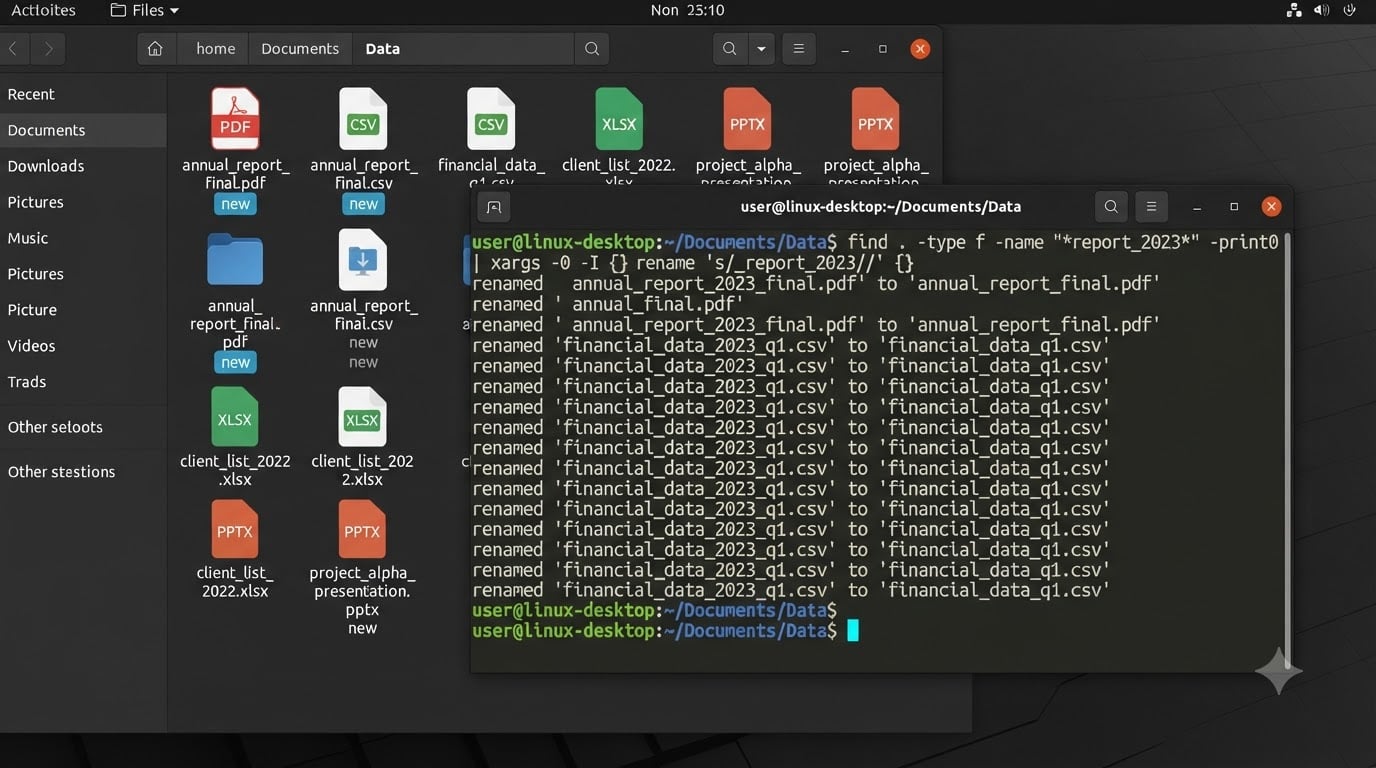Viewport: 1376px width, 768px height.
Task: Click the Terminal vertical scrollbar
Action: coord(1287,450)
